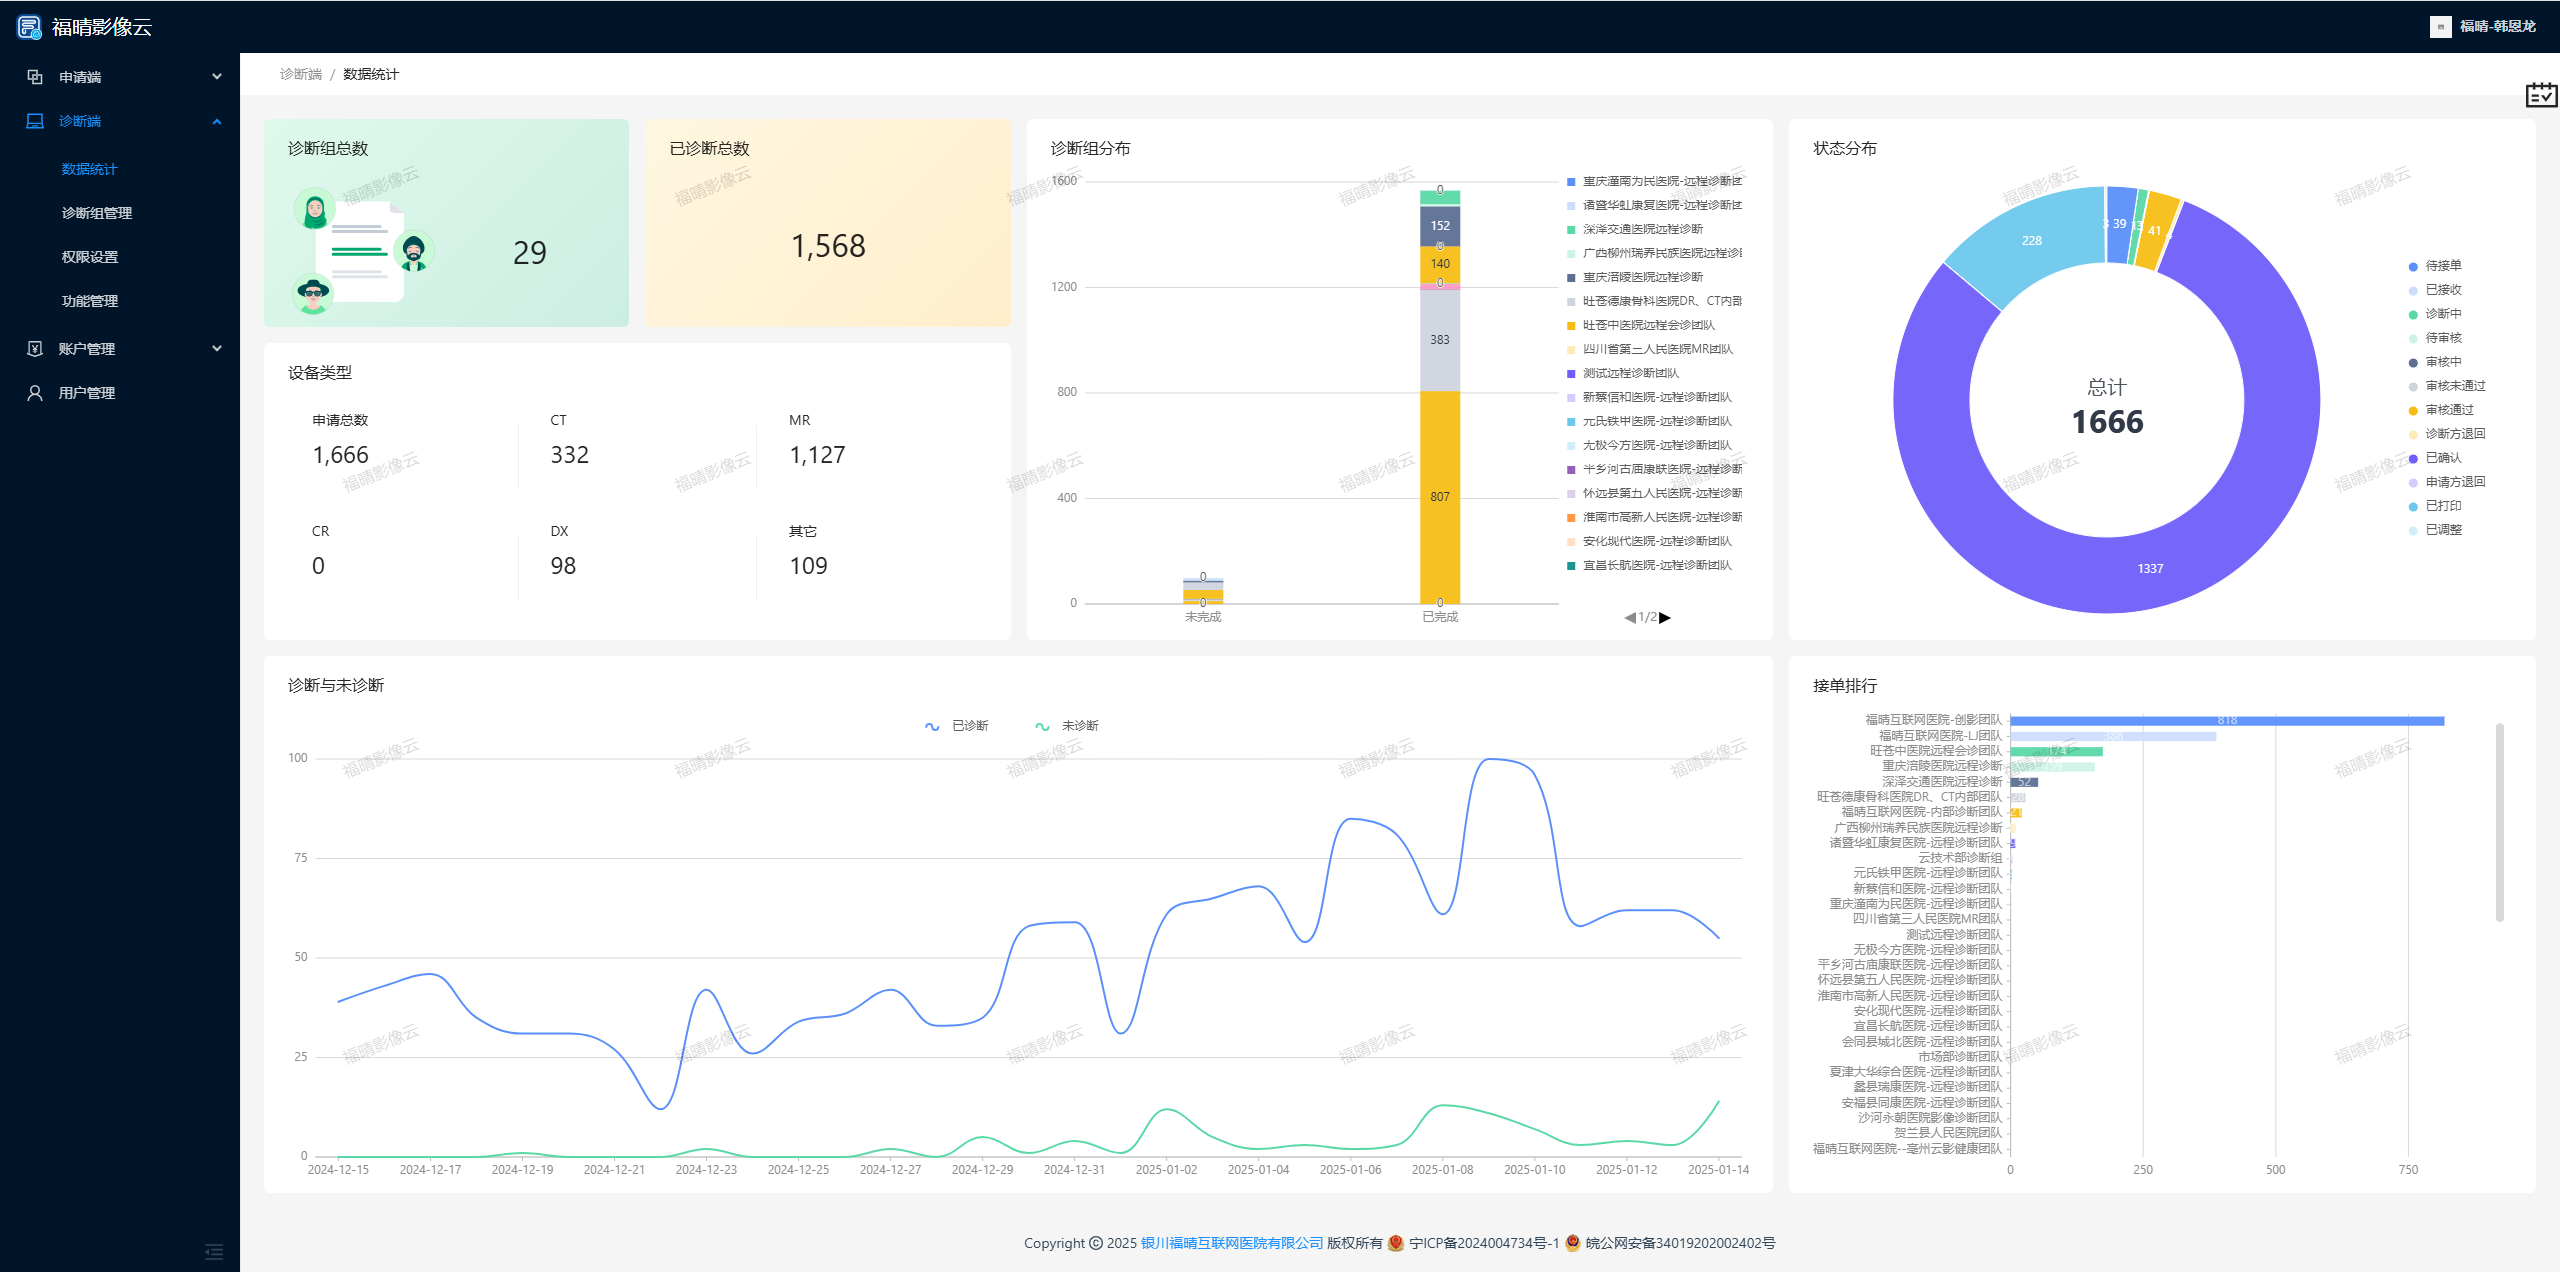Expand the 账户管理 menu chevron
Screen dimensions: 2560x1272
tap(217, 349)
